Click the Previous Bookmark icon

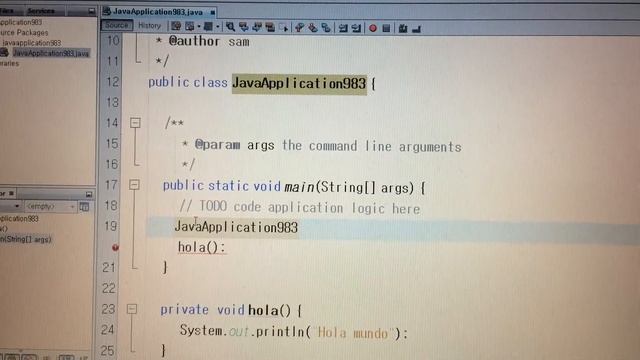(x=299, y=27)
